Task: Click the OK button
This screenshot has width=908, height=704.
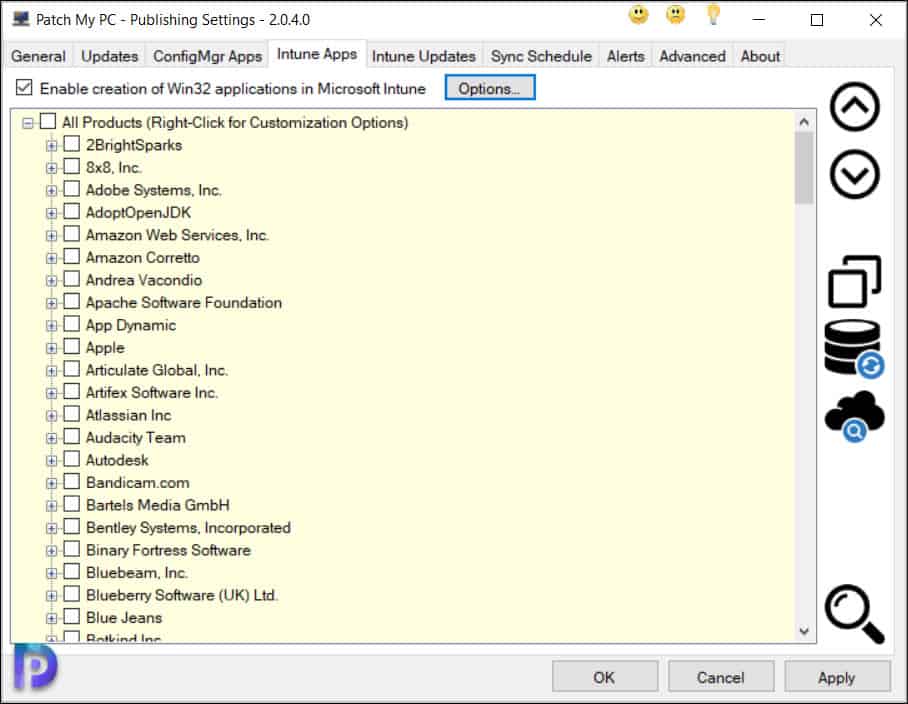Action: point(604,677)
